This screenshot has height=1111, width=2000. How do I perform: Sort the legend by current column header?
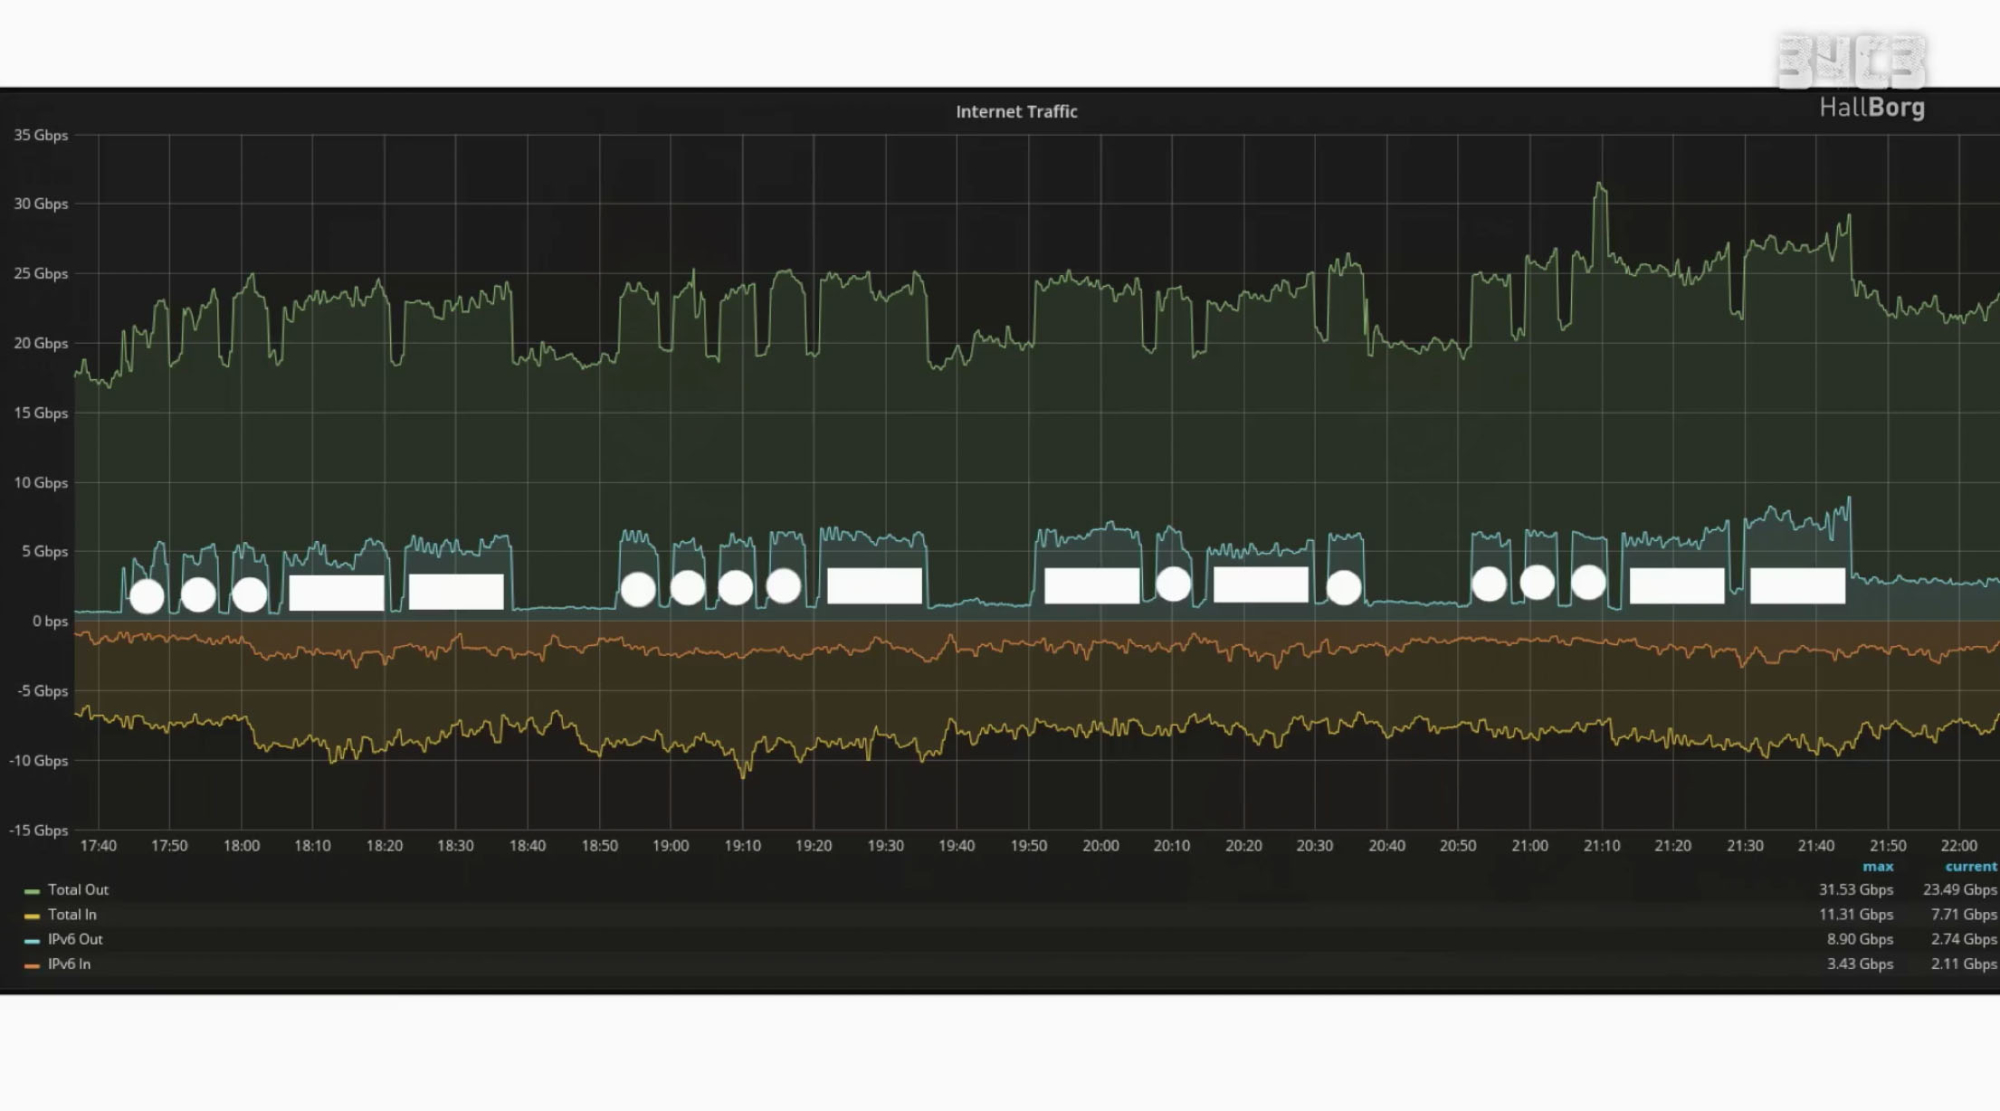click(x=1970, y=867)
